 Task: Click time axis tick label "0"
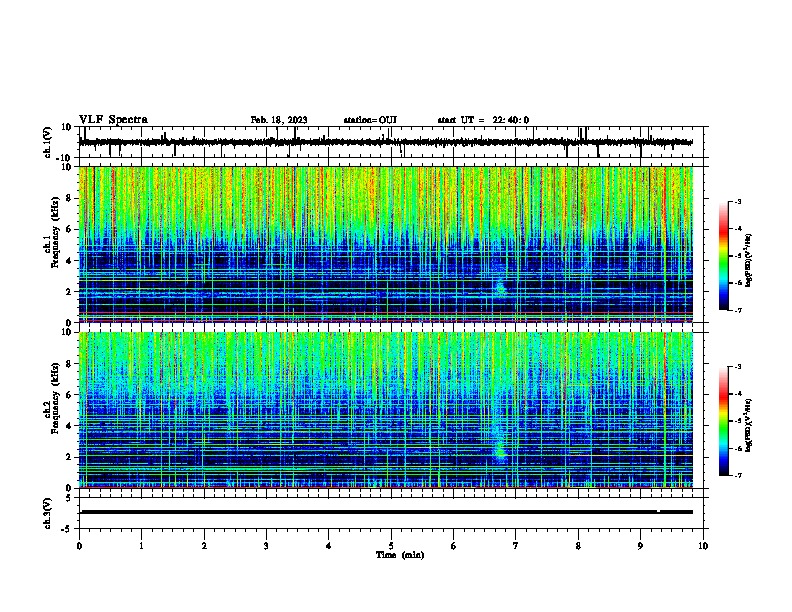79,546
